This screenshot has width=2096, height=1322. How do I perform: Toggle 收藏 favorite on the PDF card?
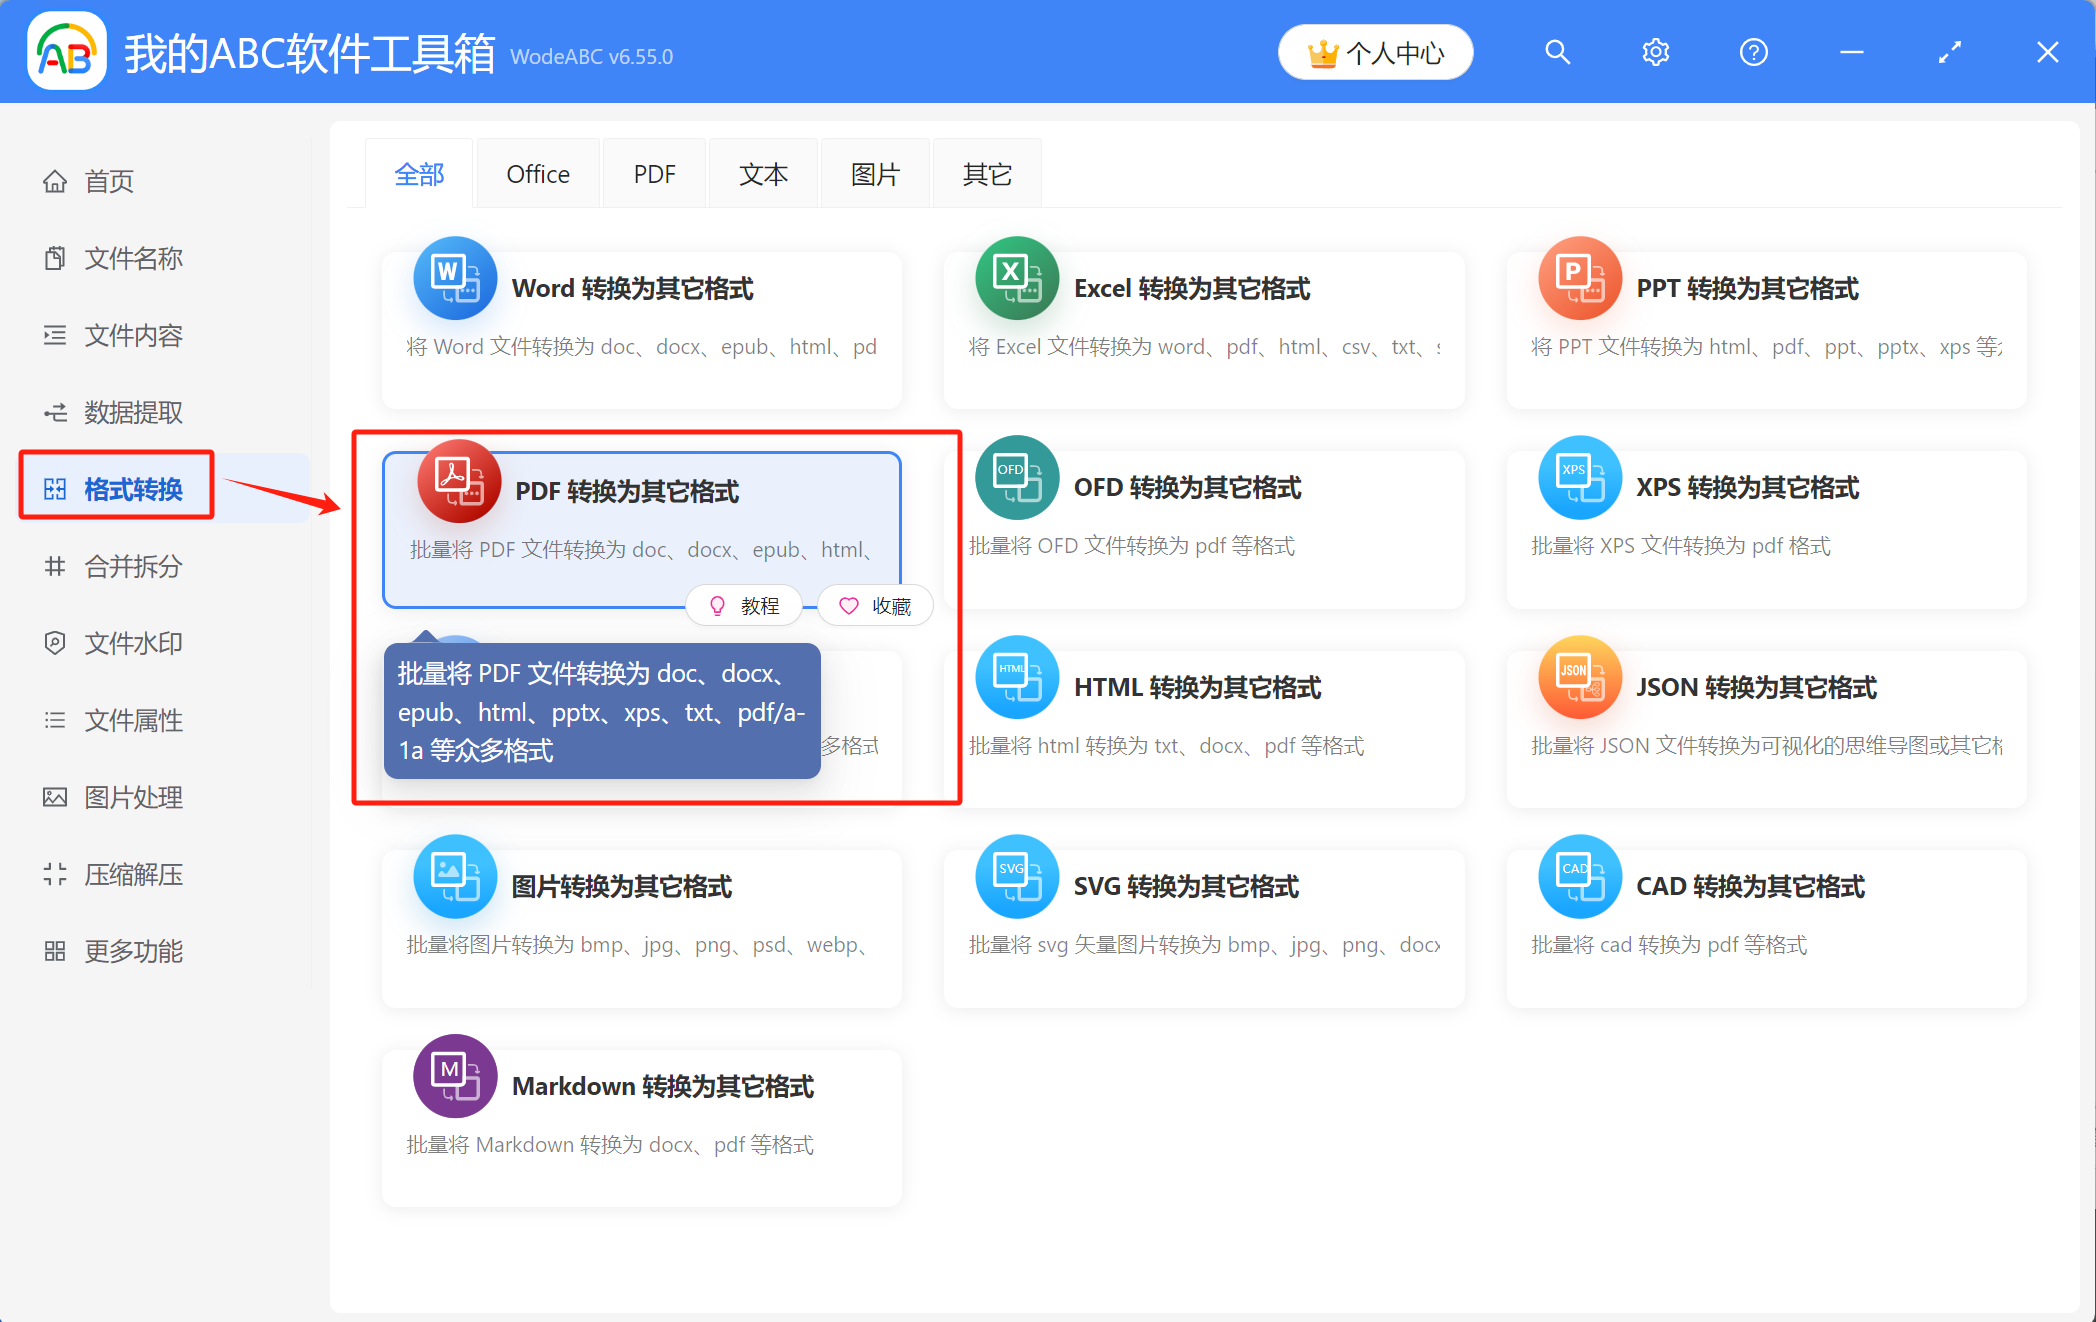(874, 605)
